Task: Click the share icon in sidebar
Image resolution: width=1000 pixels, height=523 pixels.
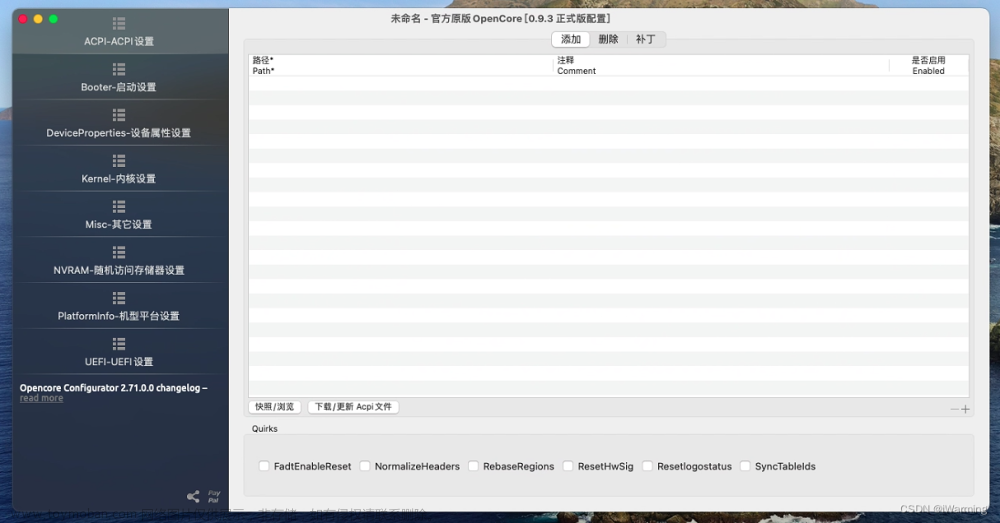Action: (x=193, y=496)
